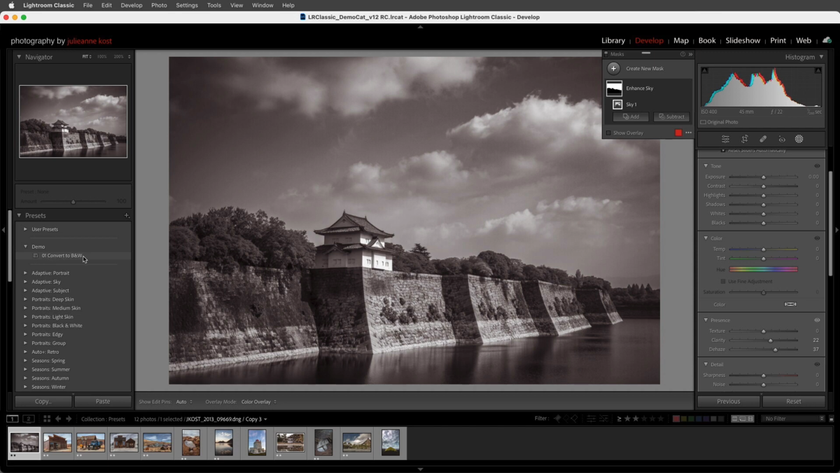This screenshot has height=473, width=840.
Task: Toggle the Original Photo checkbox
Action: pos(703,122)
